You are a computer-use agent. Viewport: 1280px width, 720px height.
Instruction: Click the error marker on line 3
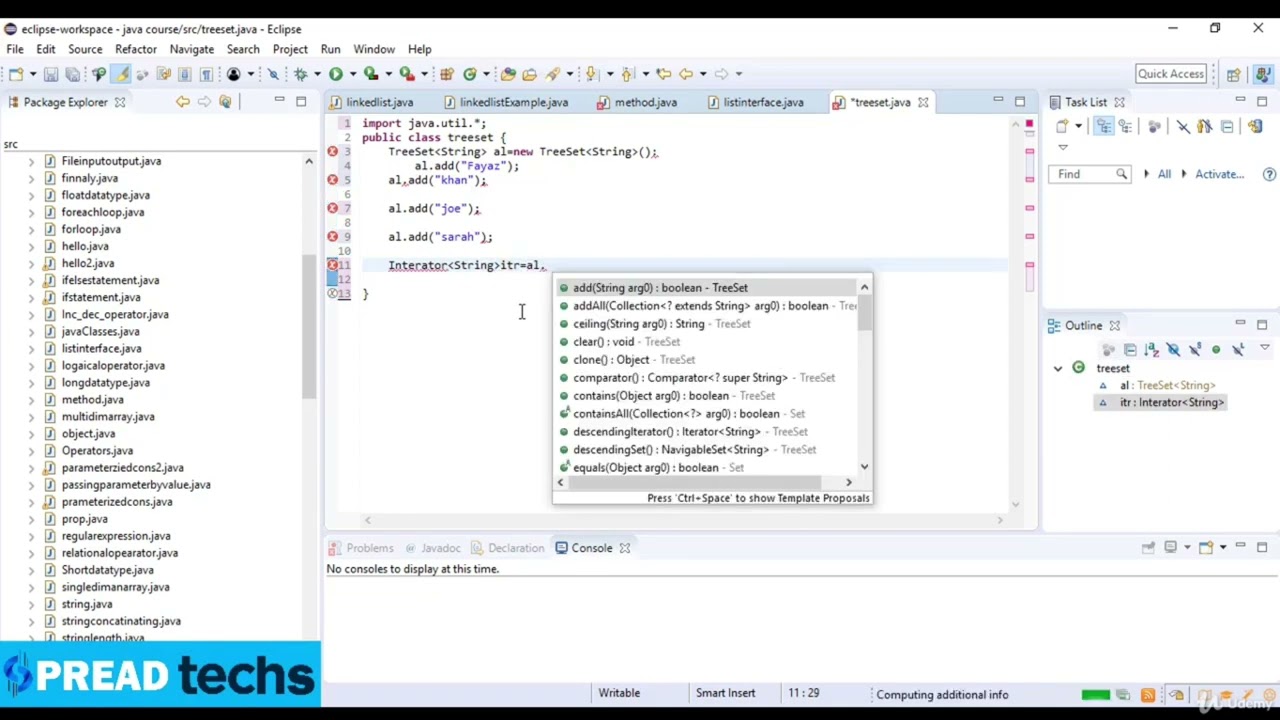[x=332, y=151]
